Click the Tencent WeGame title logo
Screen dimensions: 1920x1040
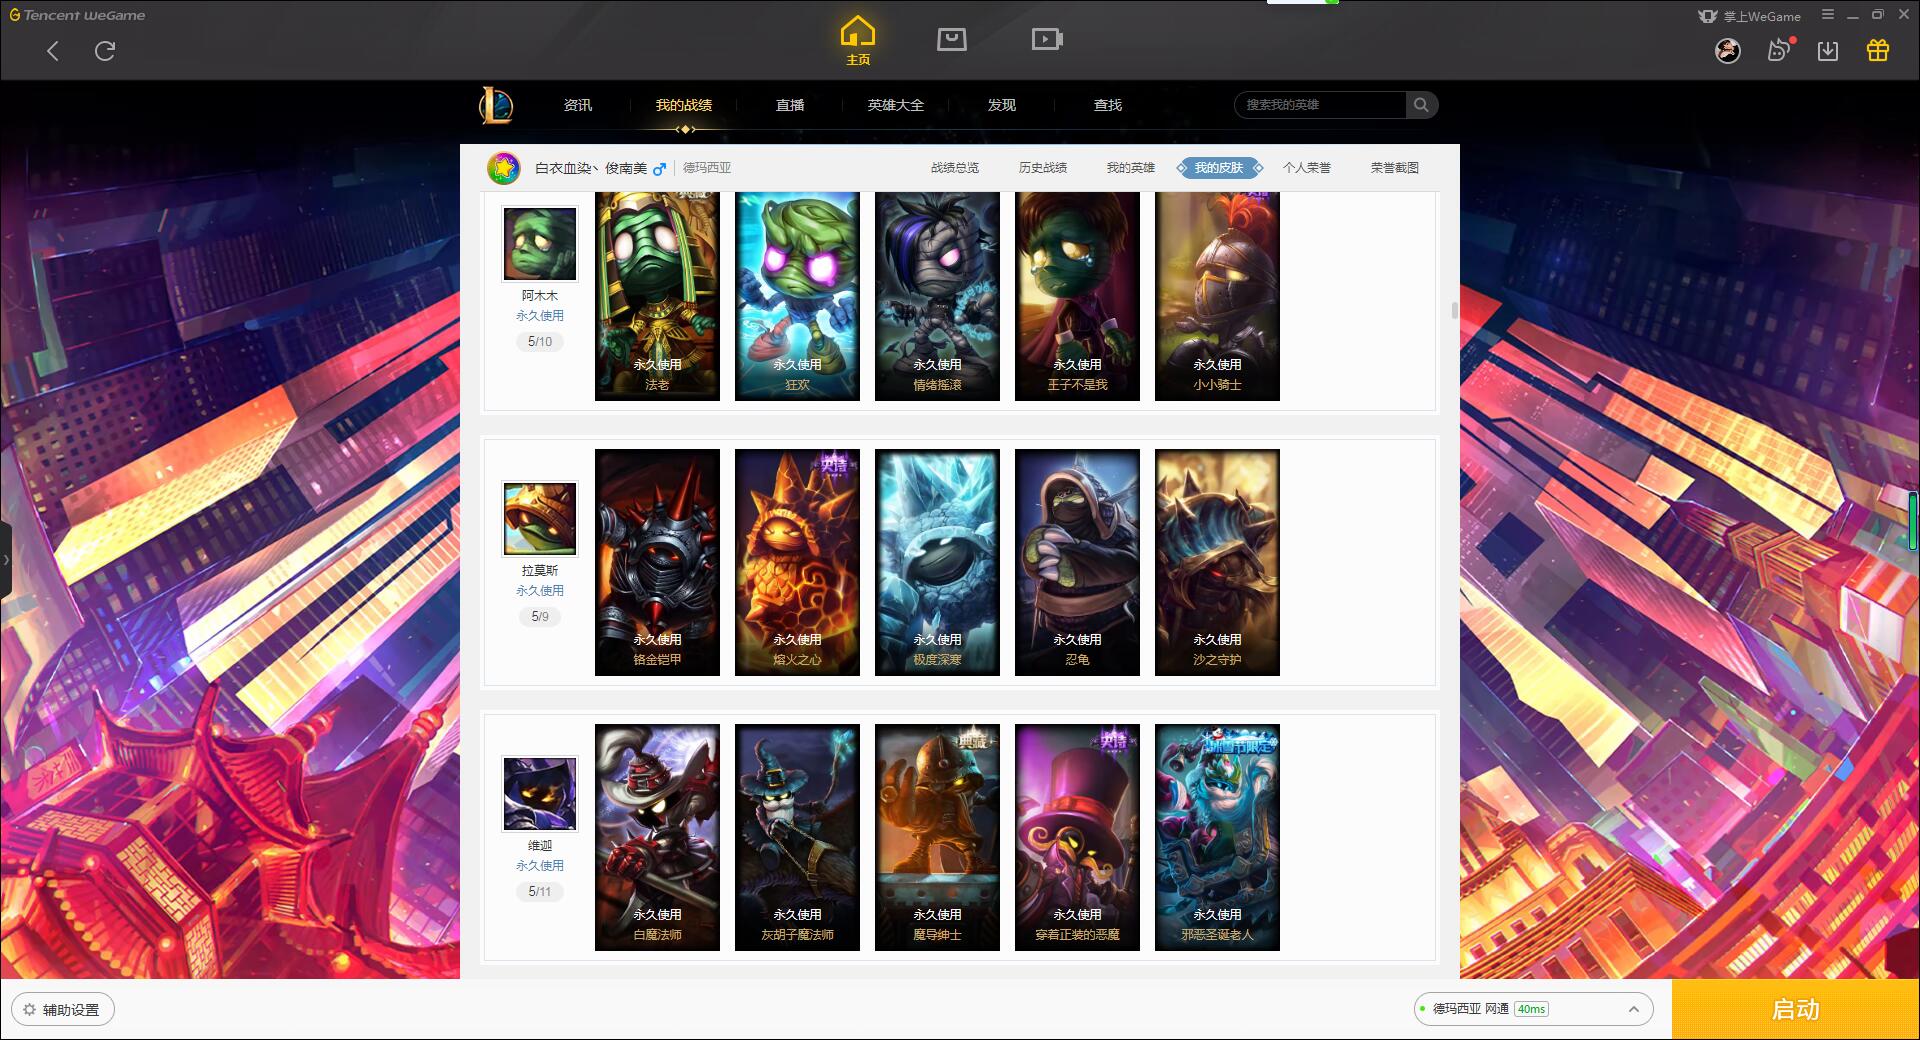click(77, 15)
